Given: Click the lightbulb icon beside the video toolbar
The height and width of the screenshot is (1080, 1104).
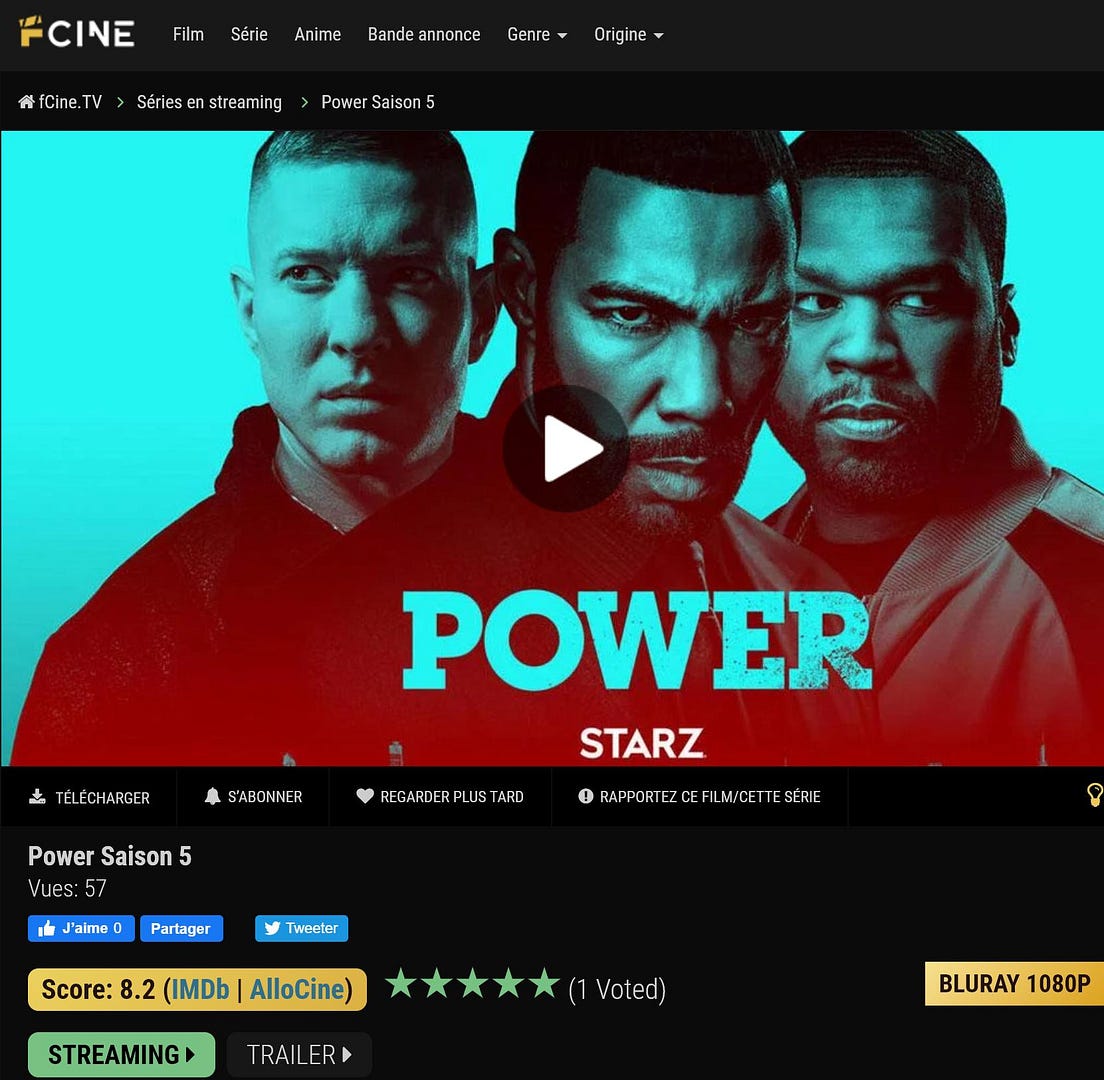Looking at the screenshot, I should click(1095, 795).
